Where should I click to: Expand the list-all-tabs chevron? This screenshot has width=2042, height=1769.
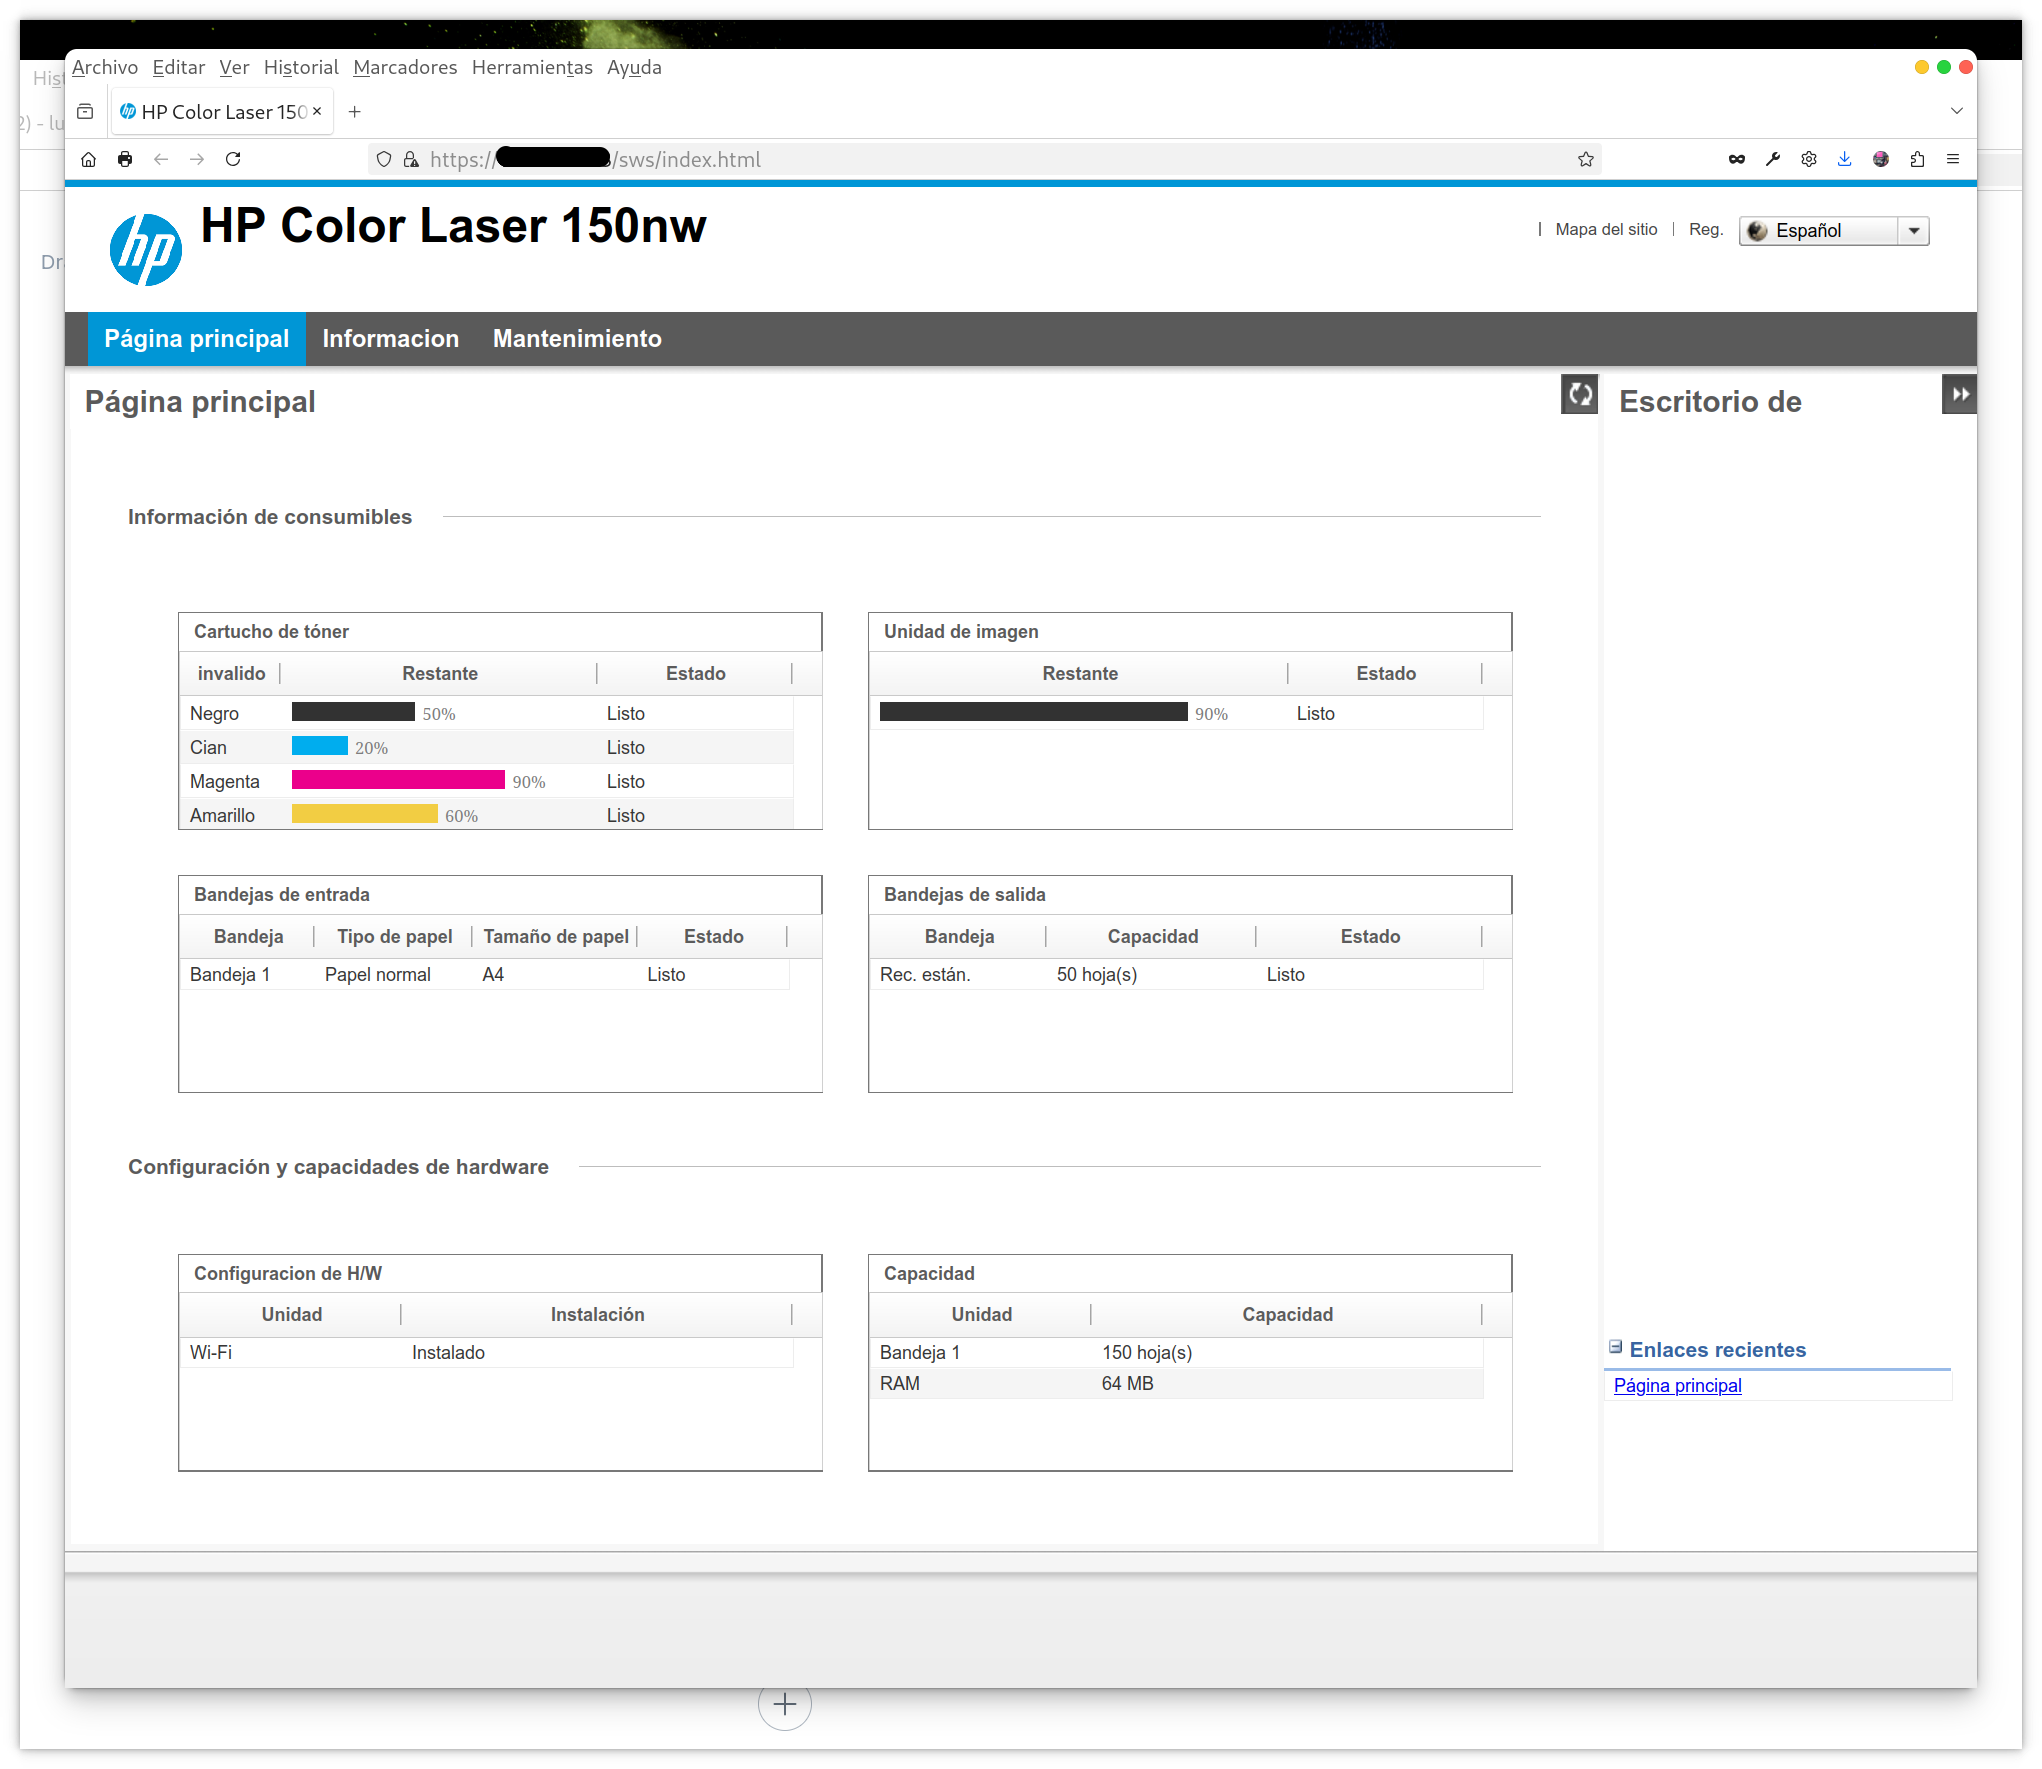(x=1957, y=111)
